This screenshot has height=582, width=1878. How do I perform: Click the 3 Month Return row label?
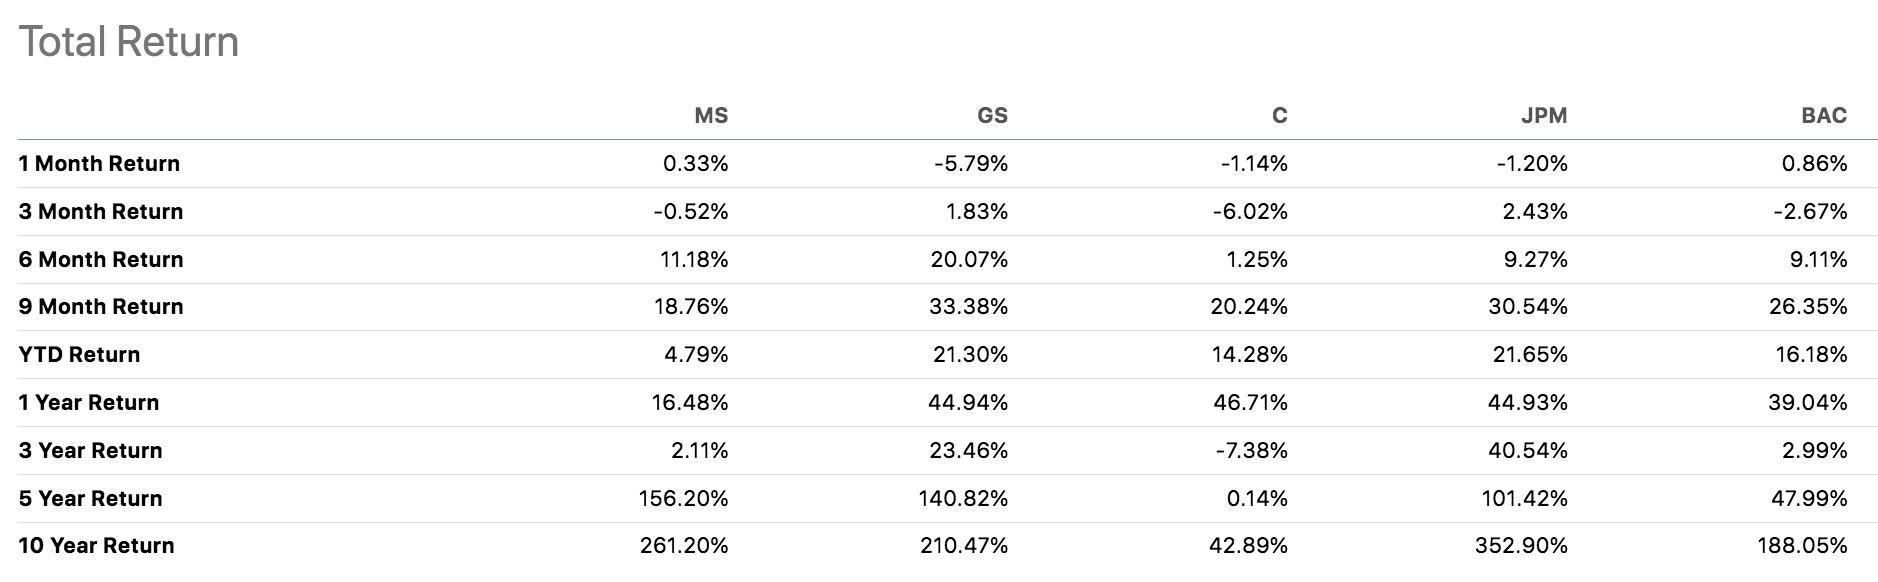pos(101,212)
